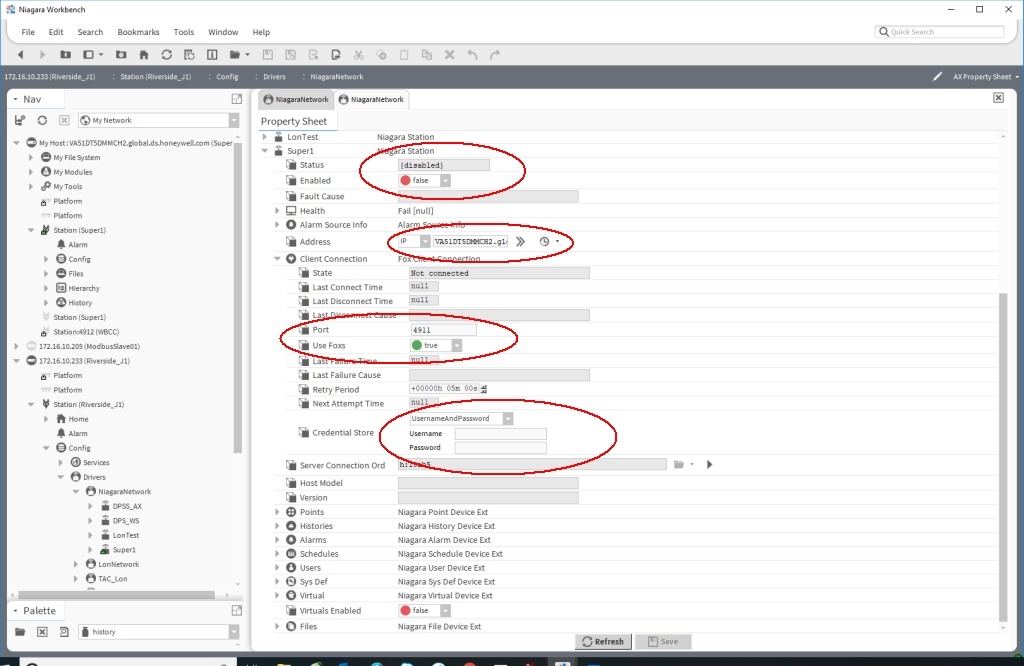
Task: Expand the LonNetwork tree node
Action: pos(76,564)
